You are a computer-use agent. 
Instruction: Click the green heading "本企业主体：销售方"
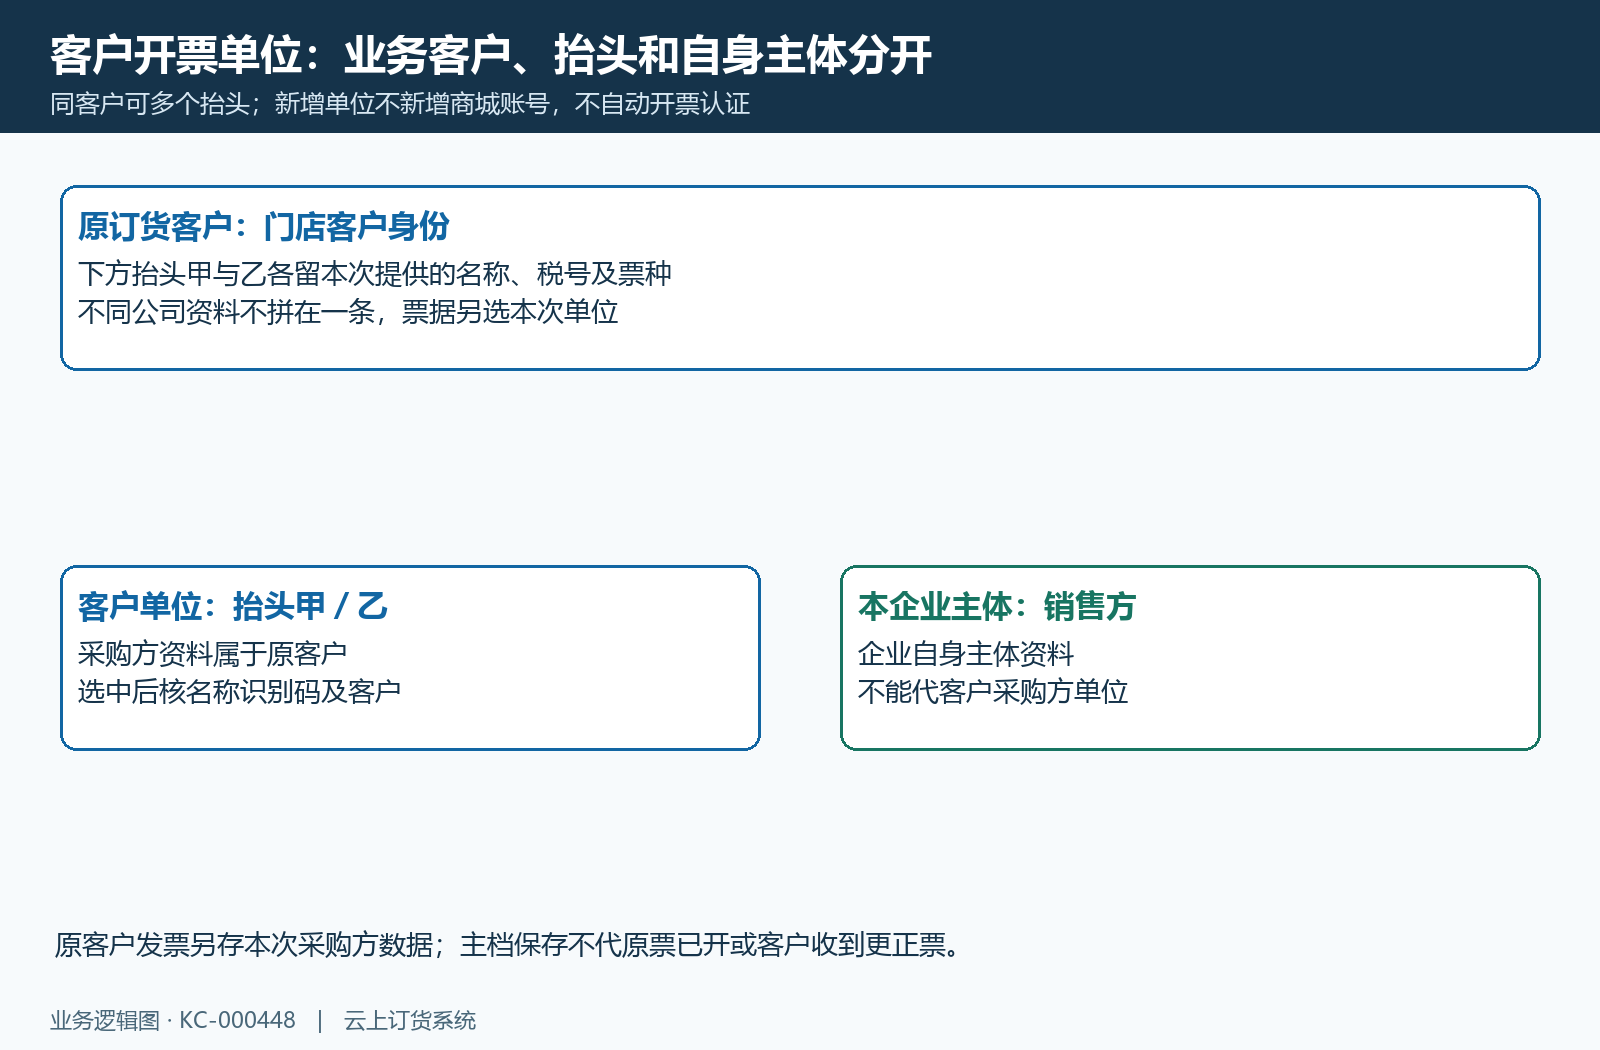997,607
